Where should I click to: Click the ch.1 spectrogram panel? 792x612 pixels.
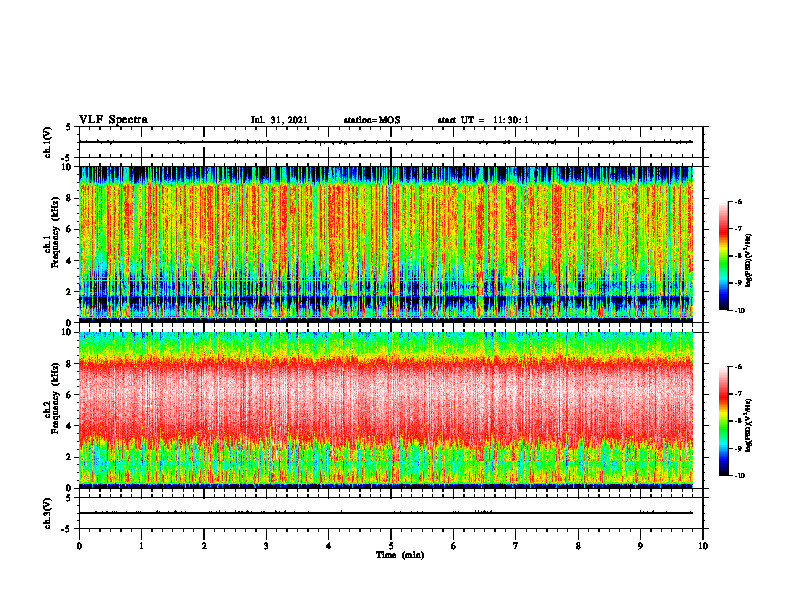tap(385, 244)
